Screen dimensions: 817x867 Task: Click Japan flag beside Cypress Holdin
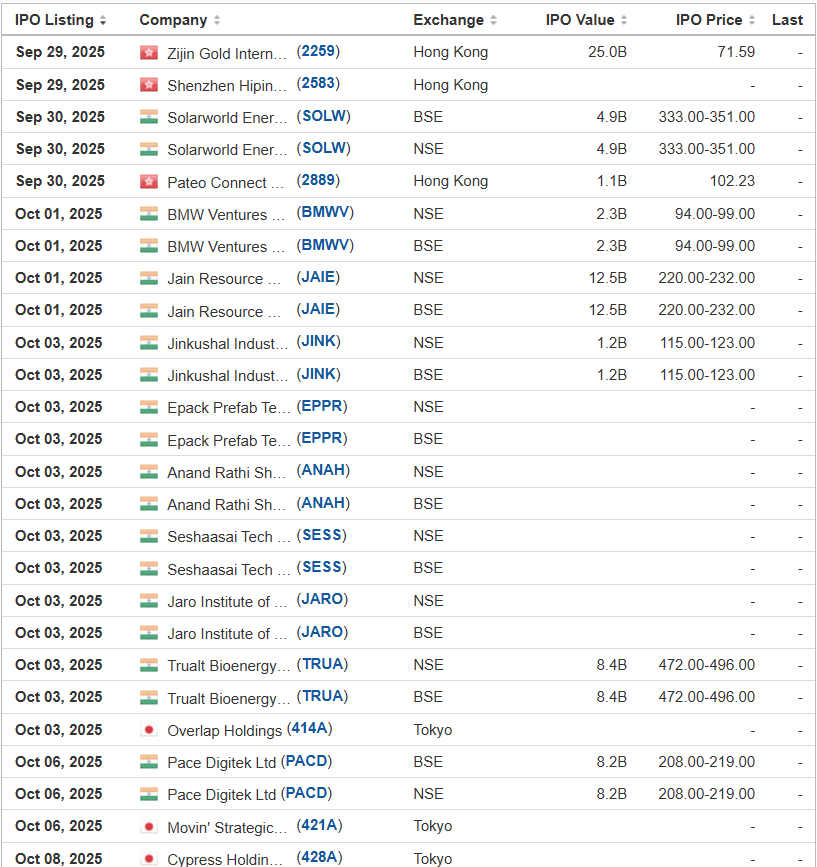point(149,859)
